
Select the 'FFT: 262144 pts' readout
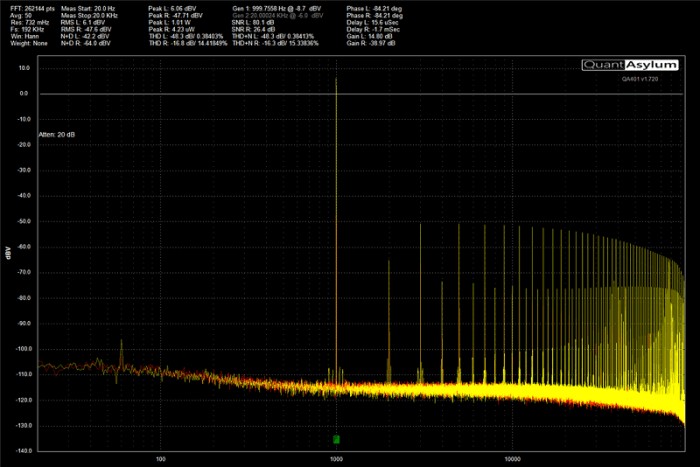click(33, 8)
